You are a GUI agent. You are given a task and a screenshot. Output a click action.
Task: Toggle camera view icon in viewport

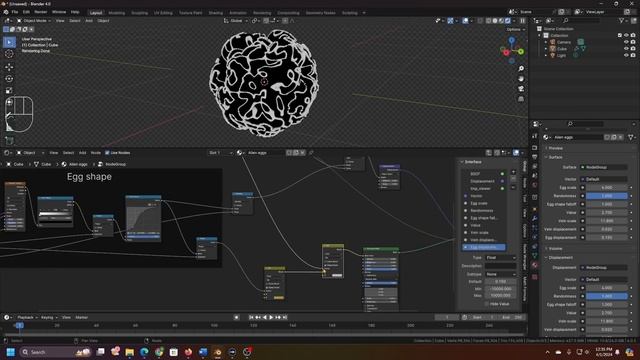(x=521, y=89)
